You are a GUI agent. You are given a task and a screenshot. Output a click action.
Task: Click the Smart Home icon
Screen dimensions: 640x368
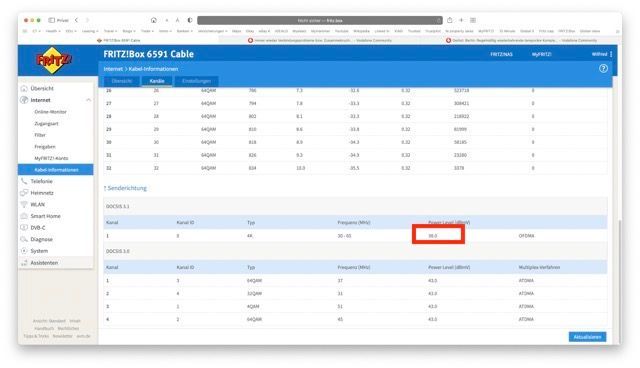pos(24,216)
